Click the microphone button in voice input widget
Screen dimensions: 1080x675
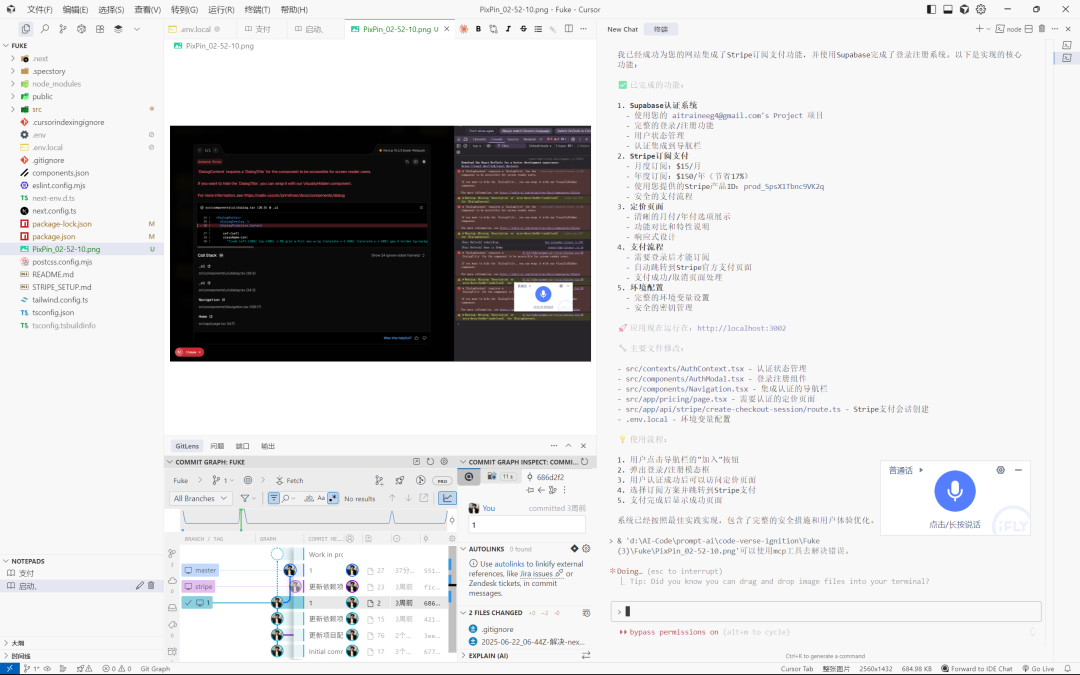(955, 491)
